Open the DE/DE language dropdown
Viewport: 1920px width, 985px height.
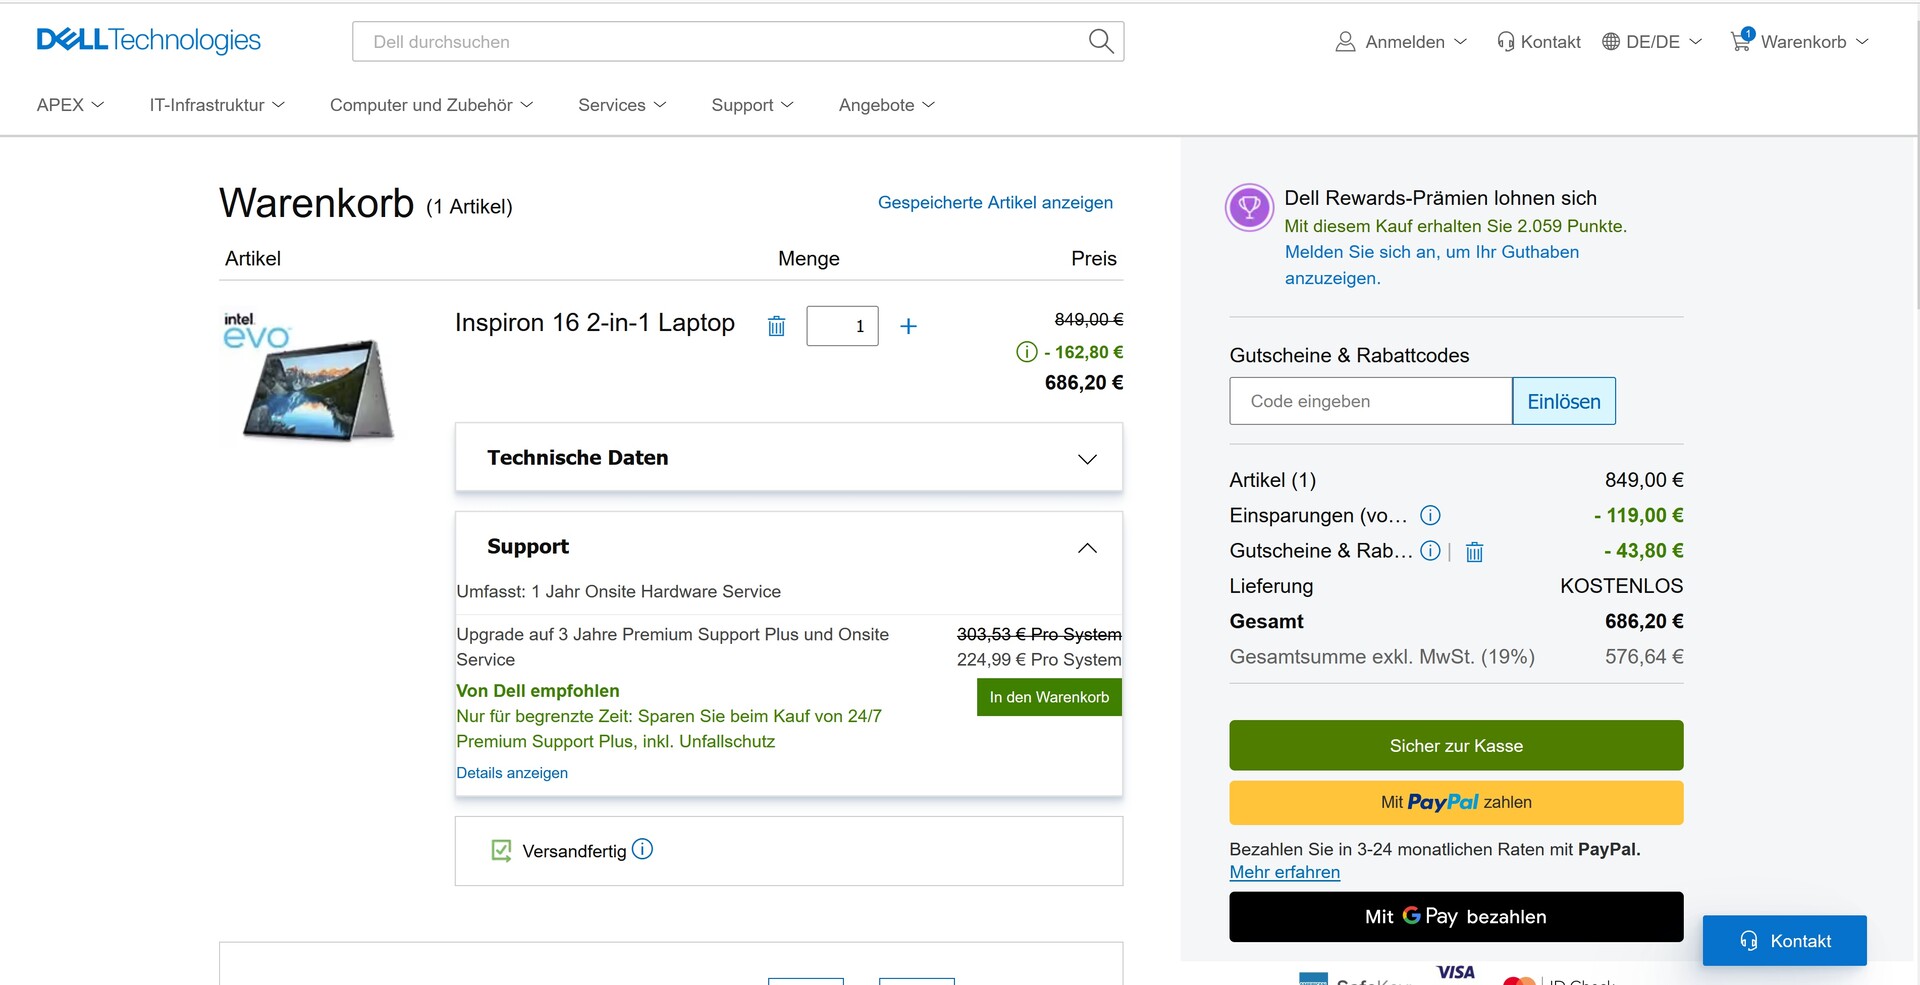tap(1652, 42)
